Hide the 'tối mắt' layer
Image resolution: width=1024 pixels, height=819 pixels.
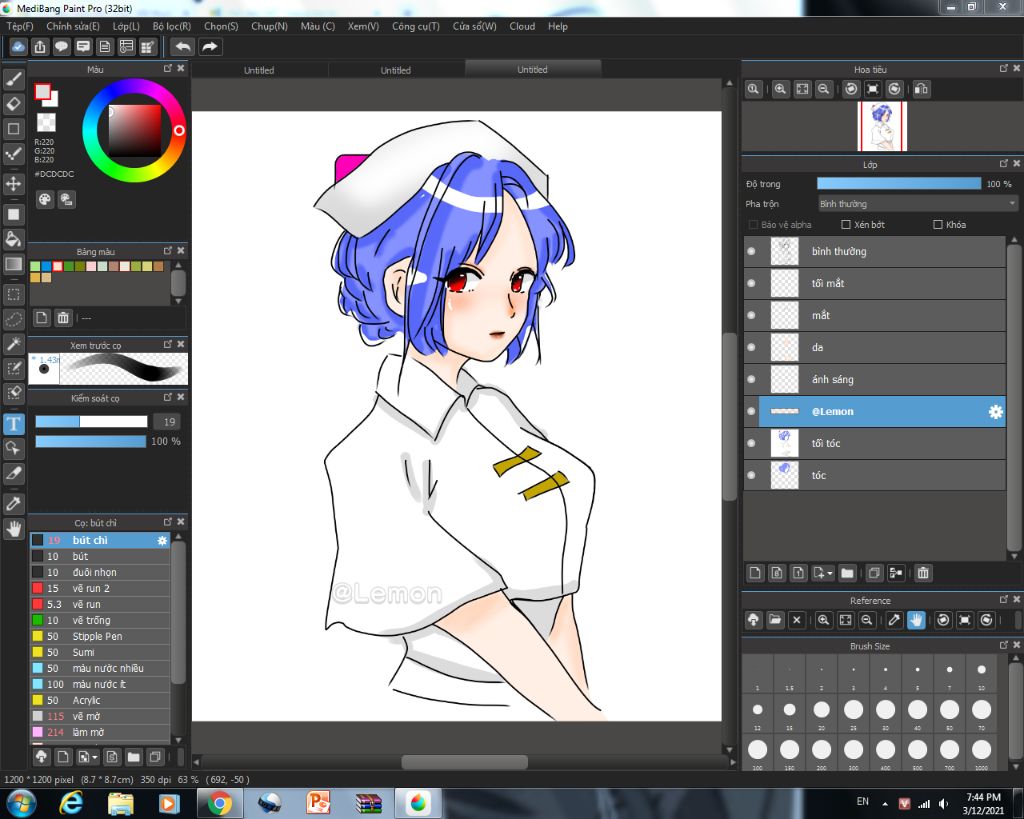tap(751, 283)
